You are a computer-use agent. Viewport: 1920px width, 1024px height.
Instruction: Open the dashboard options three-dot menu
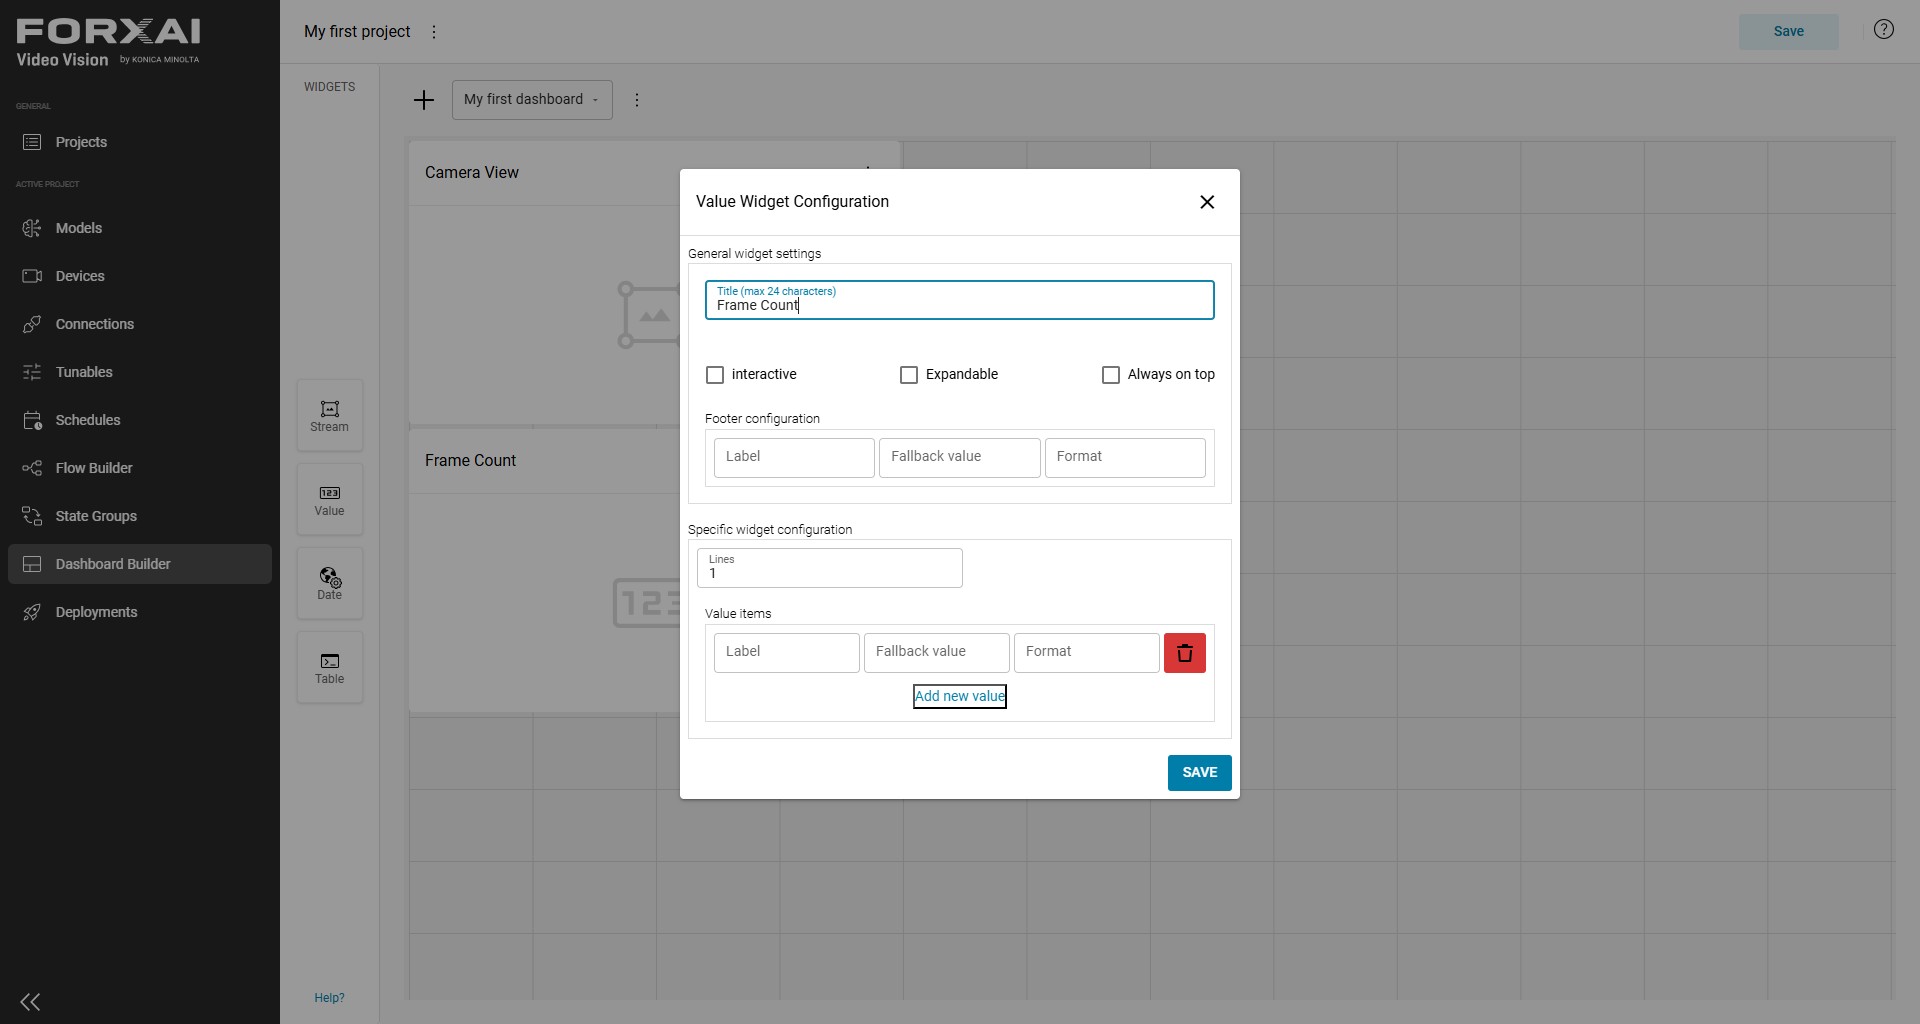click(x=637, y=100)
